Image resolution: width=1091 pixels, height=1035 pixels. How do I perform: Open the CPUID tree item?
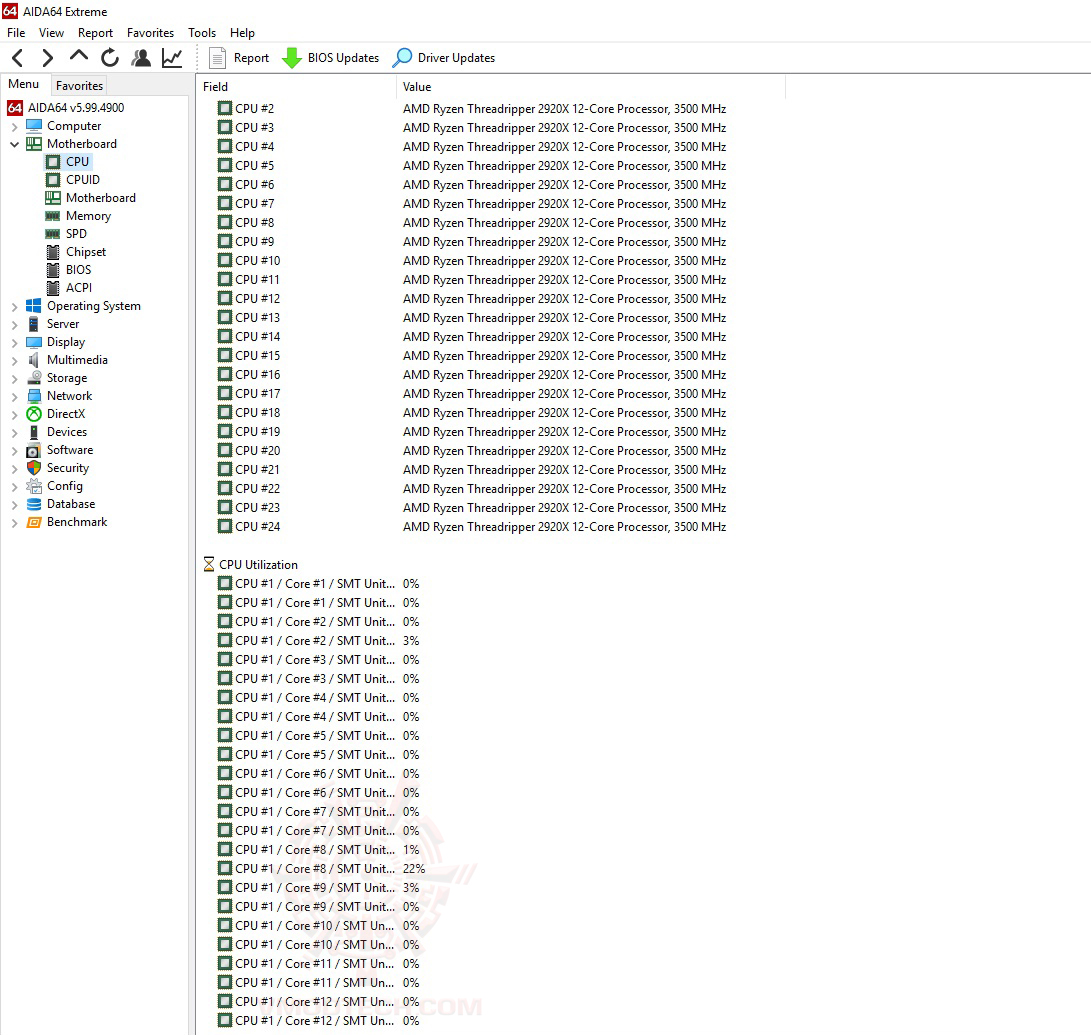(83, 179)
